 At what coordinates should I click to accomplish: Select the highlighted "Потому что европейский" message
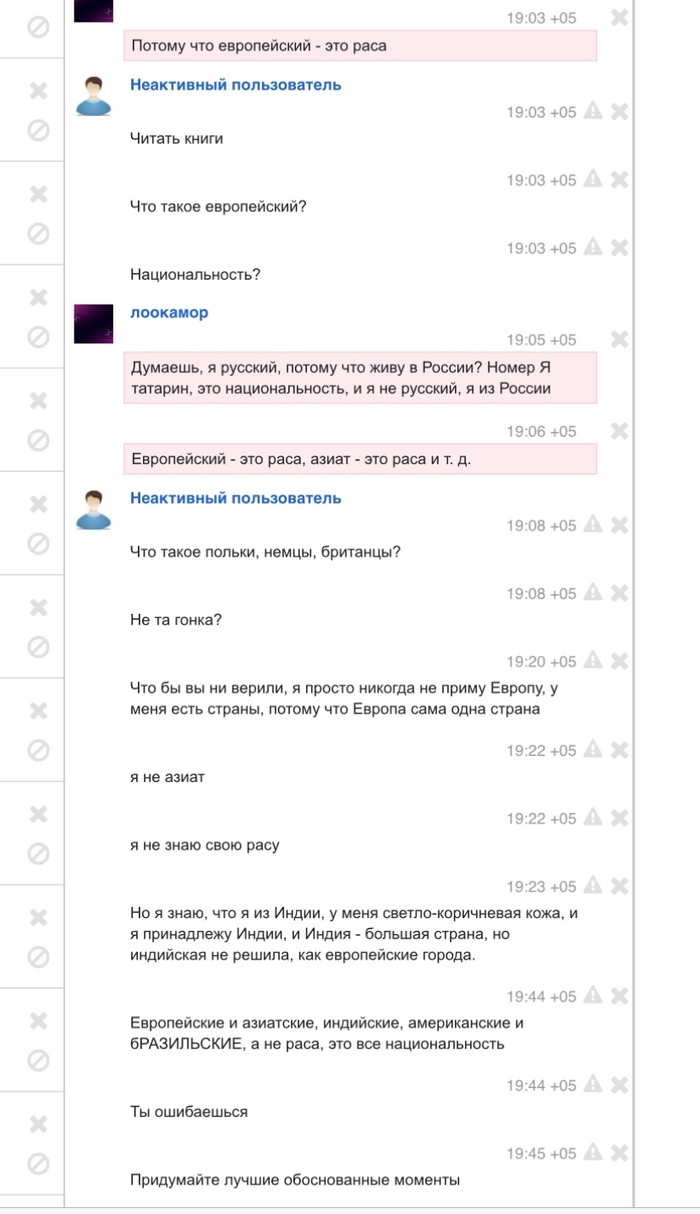[360, 46]
